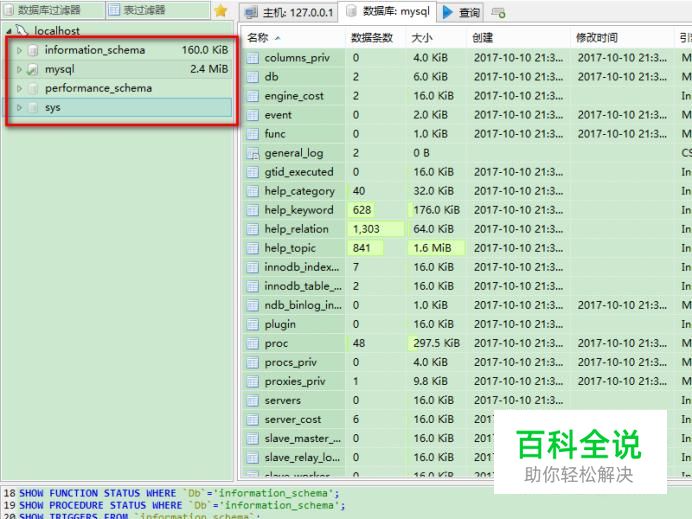Collapse the localhost tree node
The width and height of the screenshot is (692, 519).
(9, 31)
